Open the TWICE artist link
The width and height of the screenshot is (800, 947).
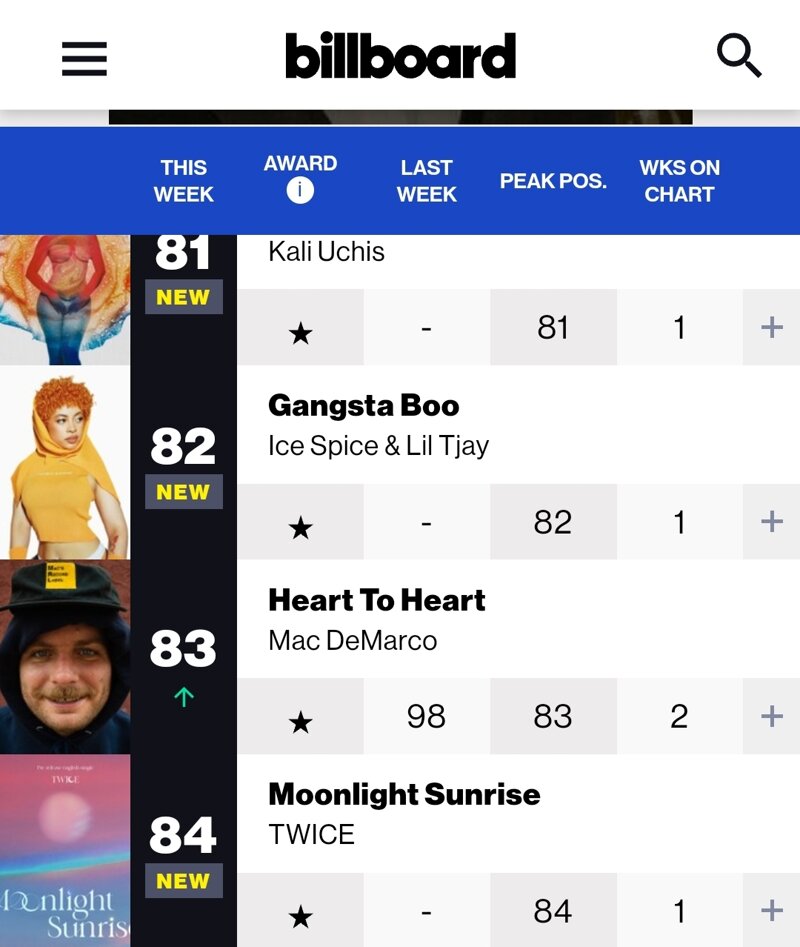pyautogui.click(x=312, y=835)
